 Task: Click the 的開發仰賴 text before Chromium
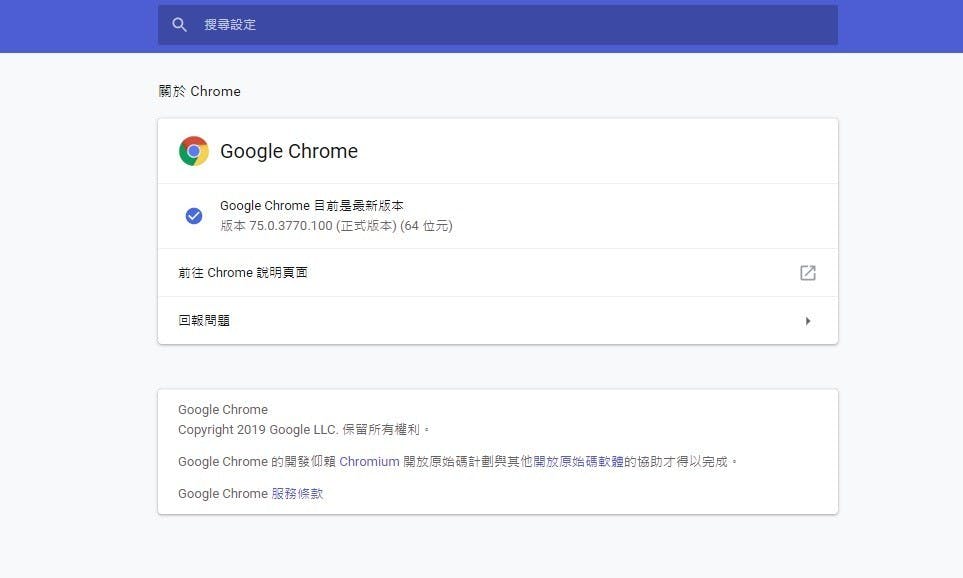pos(303,462)
